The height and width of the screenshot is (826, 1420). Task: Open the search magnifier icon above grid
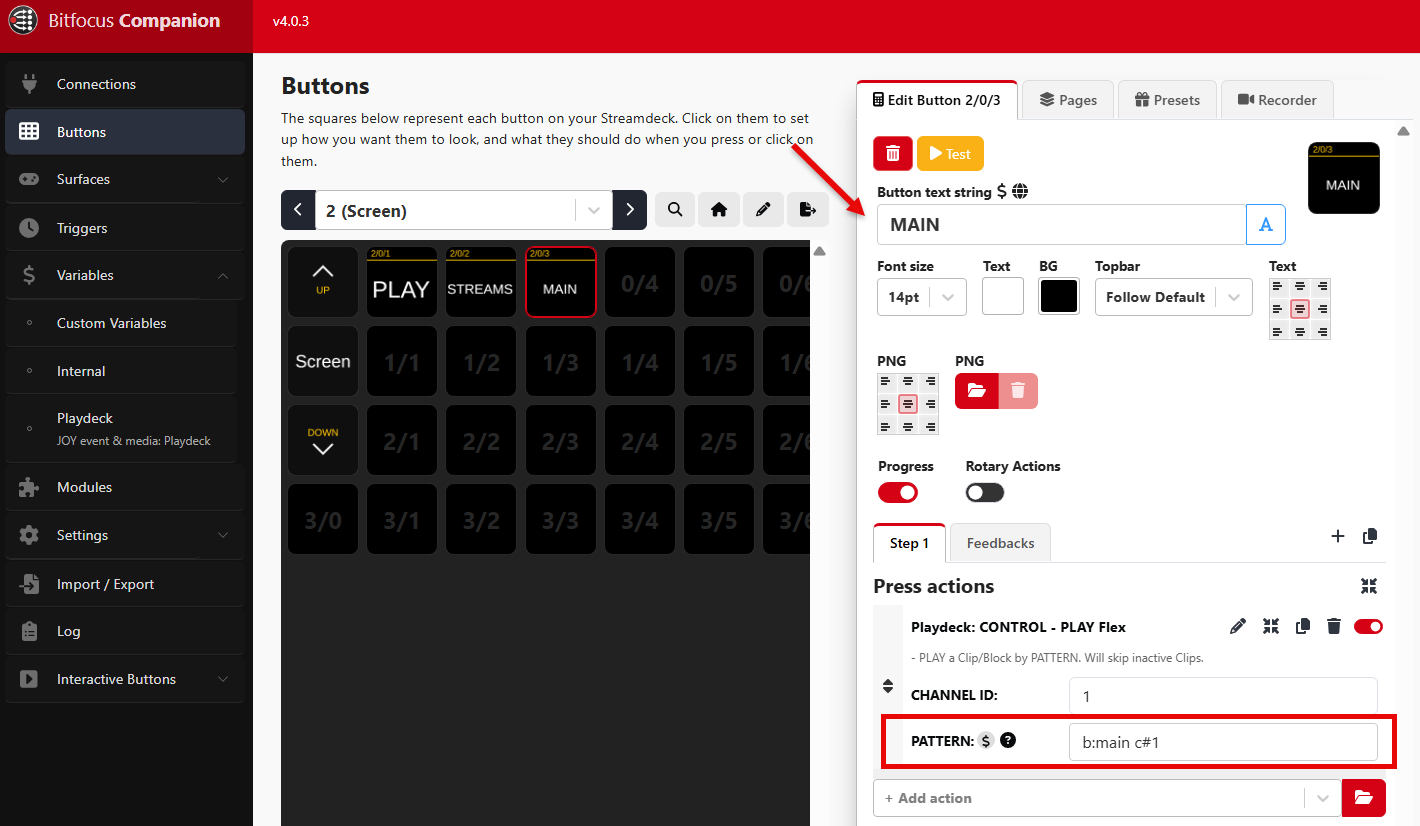click(x=675, y=210)
